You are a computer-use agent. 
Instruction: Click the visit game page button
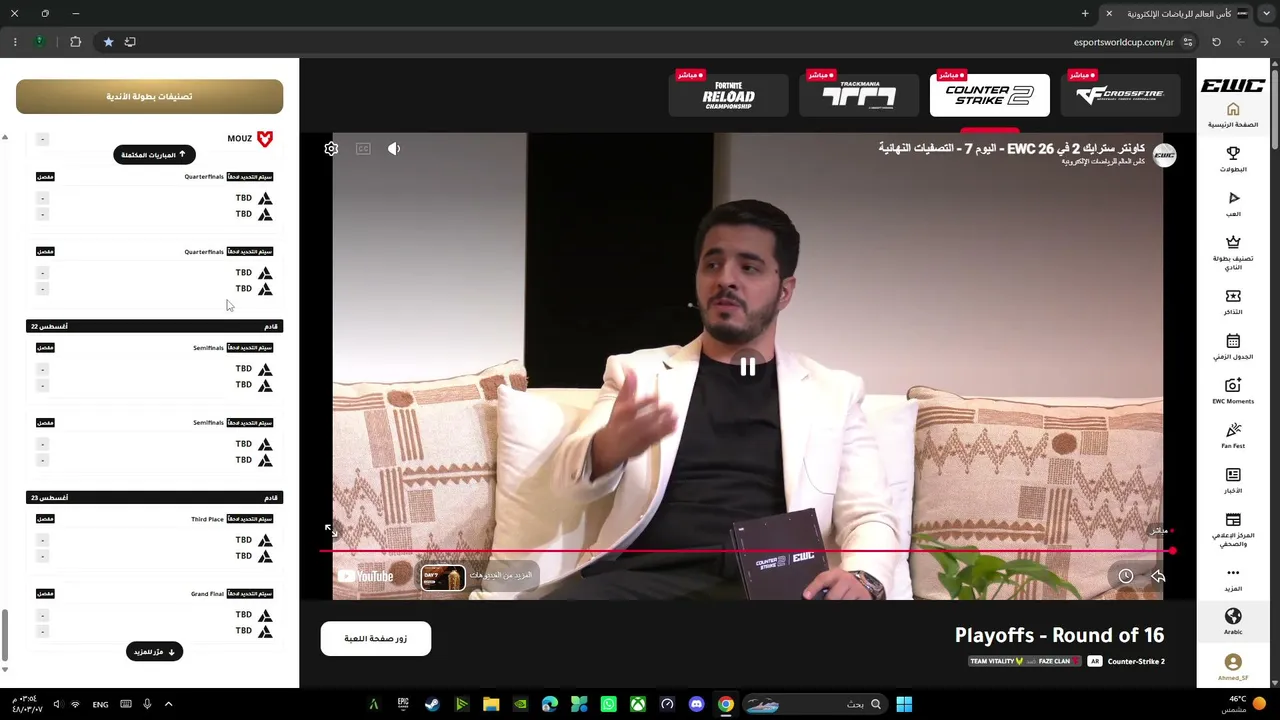376,639
